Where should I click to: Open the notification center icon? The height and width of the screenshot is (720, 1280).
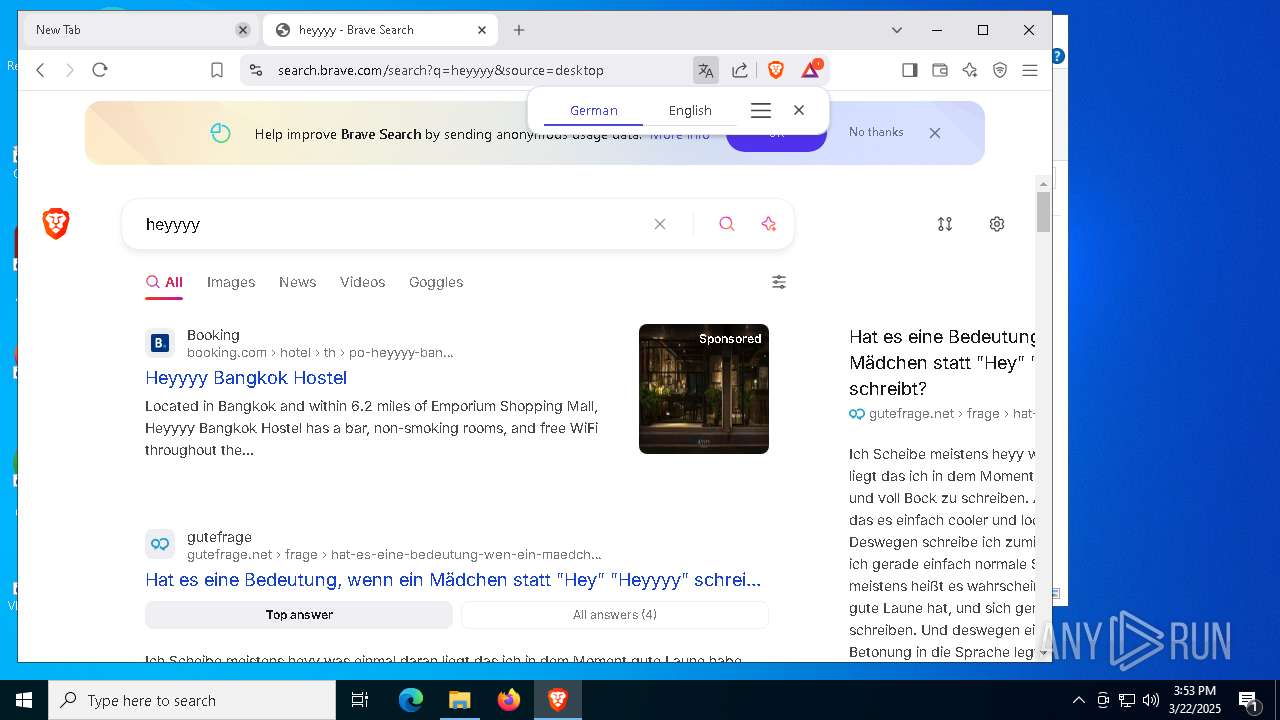pos(1248,700)
